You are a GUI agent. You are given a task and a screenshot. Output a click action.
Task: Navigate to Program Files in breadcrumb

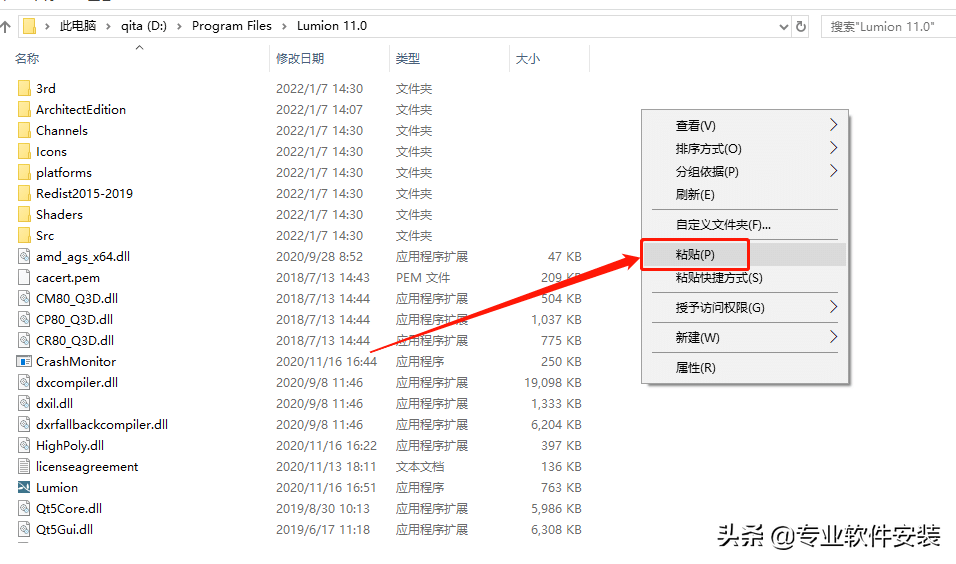[232, 26]
